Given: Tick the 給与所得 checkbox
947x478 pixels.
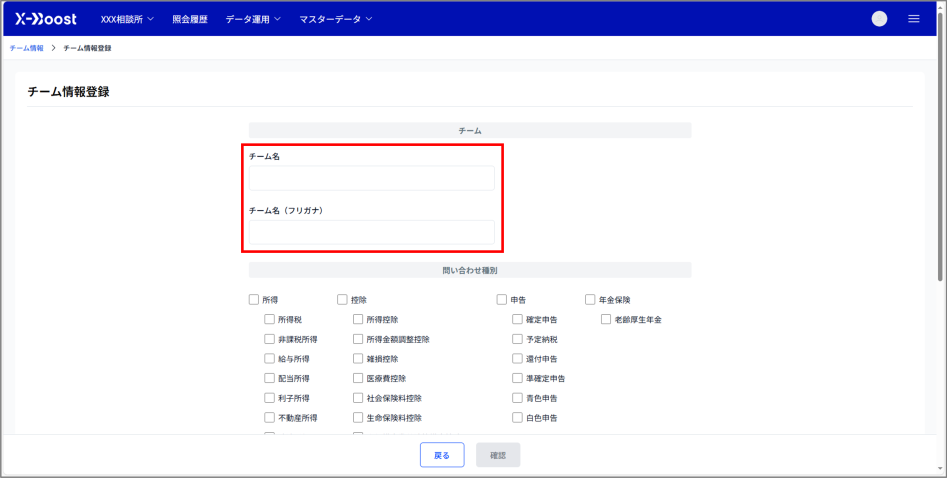Looking at the screenshot, I should (269, 359).
